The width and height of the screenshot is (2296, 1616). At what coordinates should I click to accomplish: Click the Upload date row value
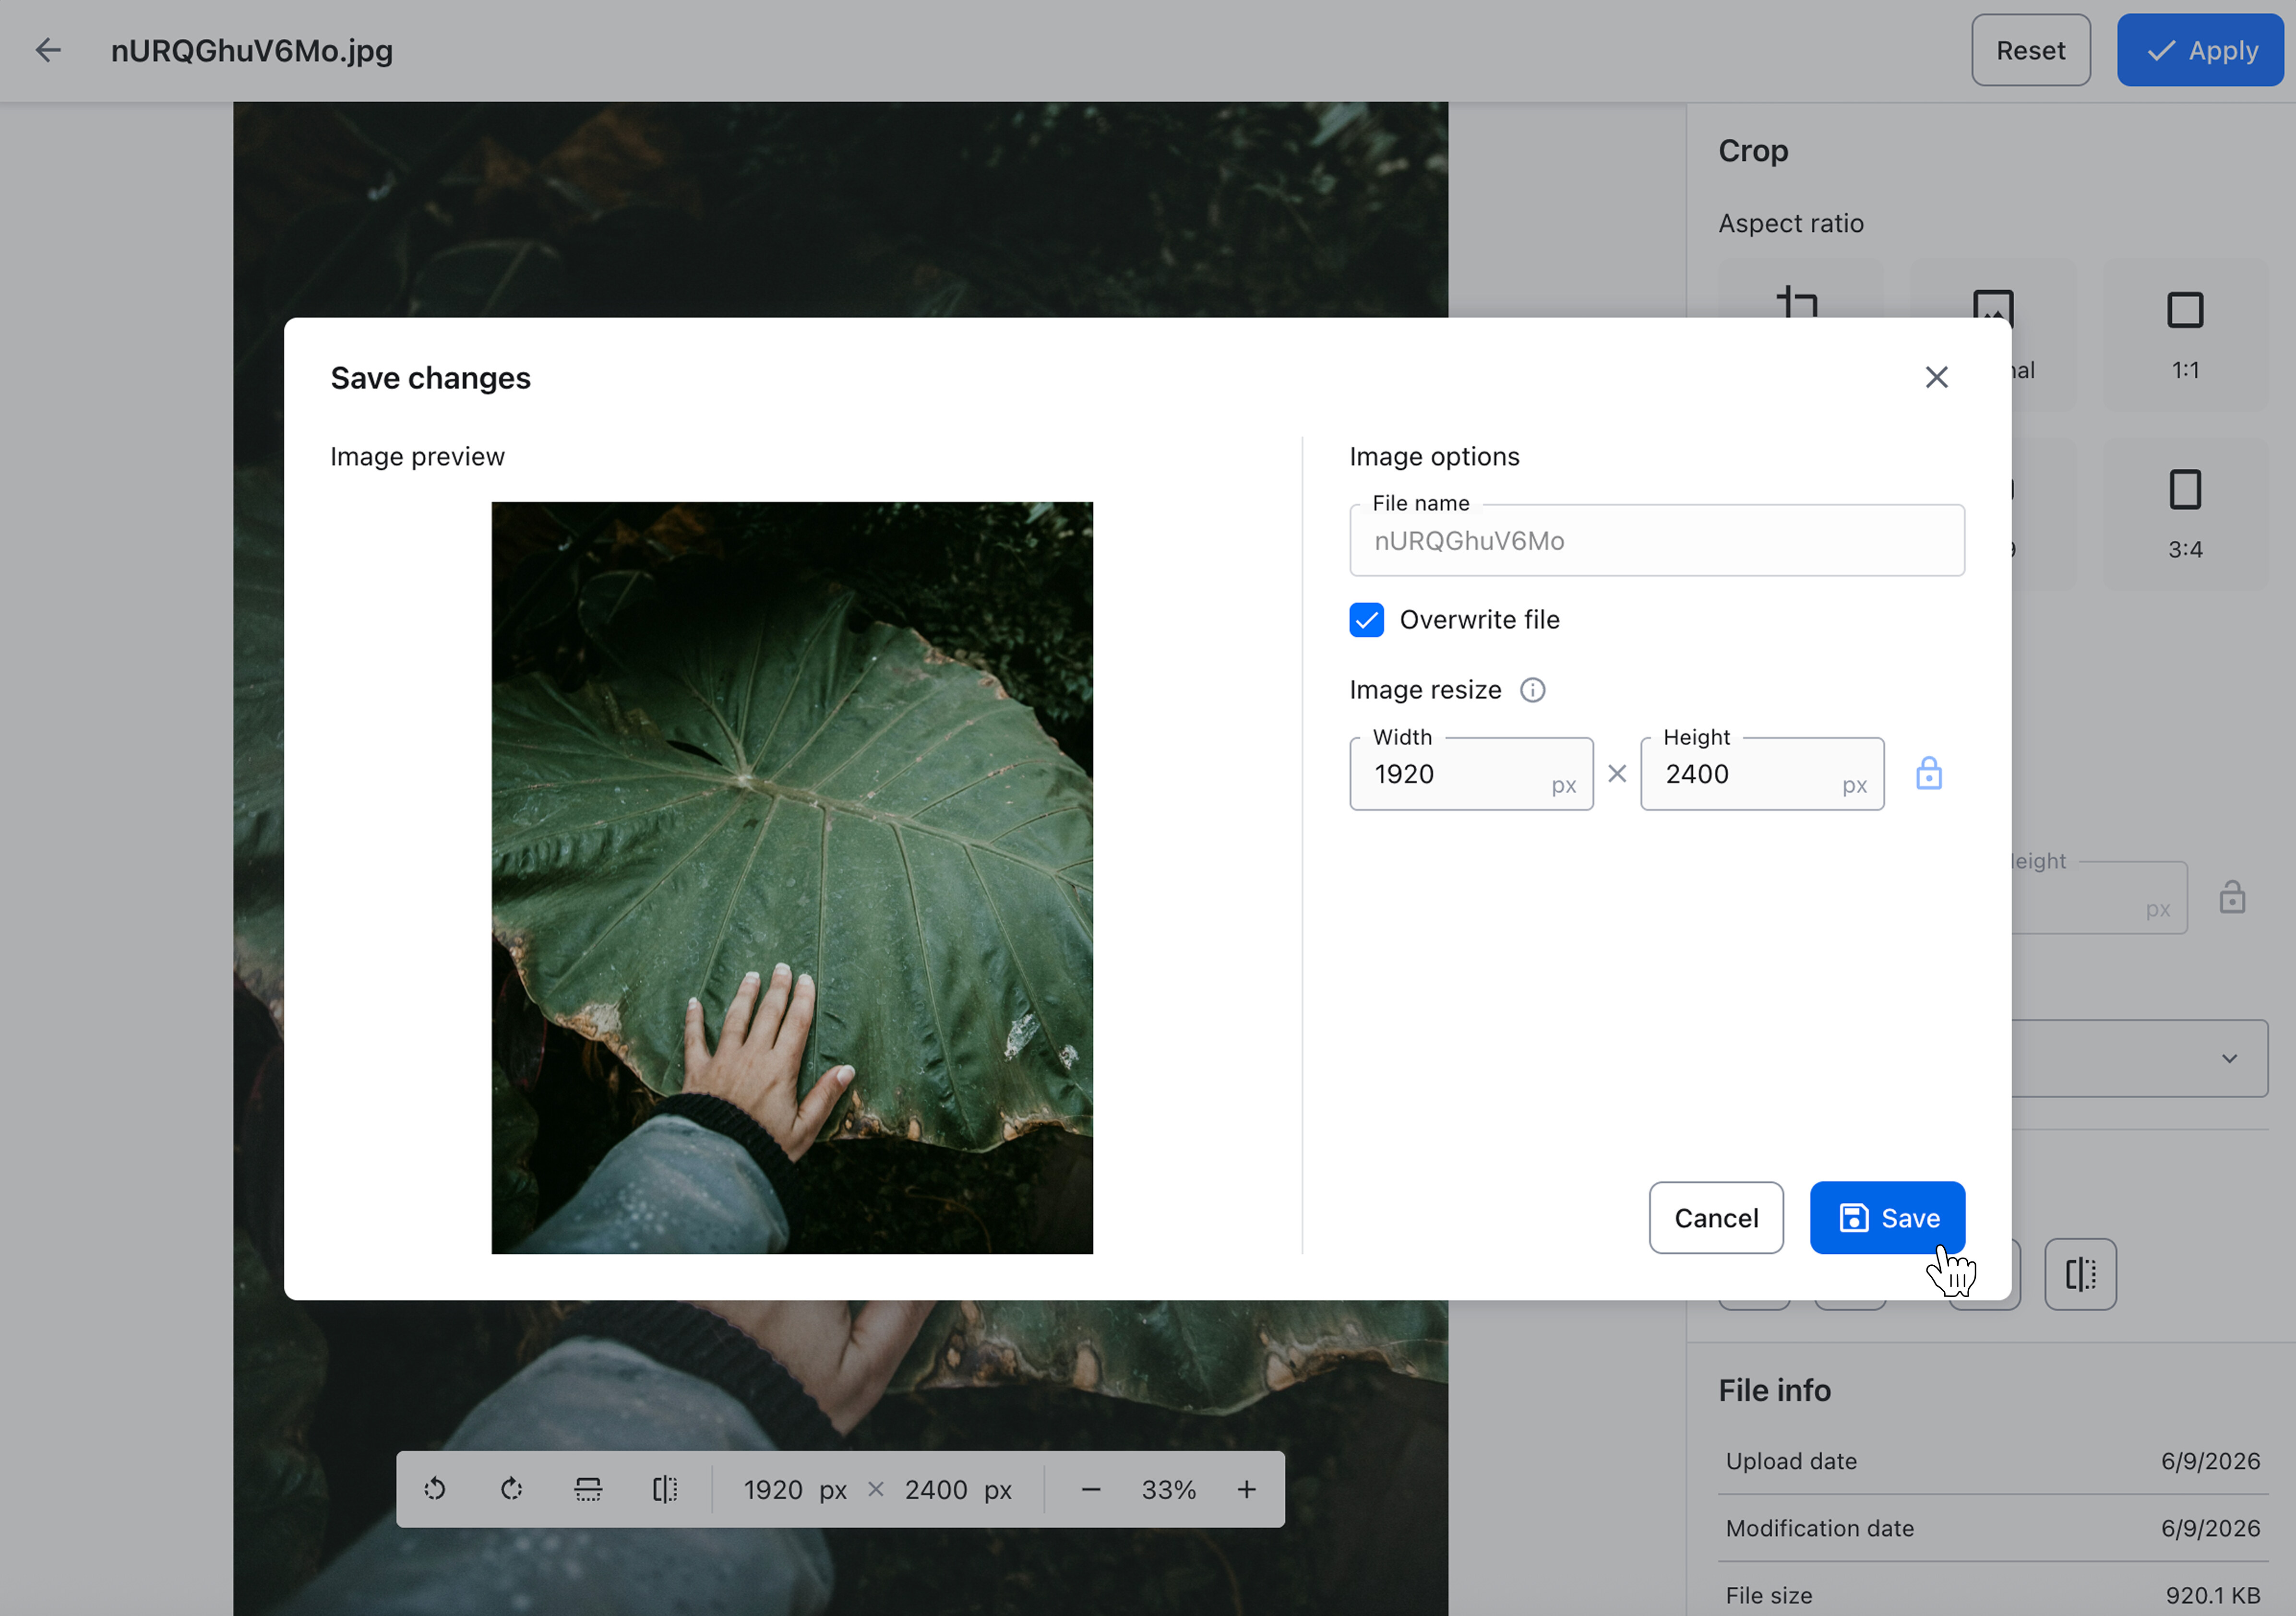(x=2210, y=1461)
